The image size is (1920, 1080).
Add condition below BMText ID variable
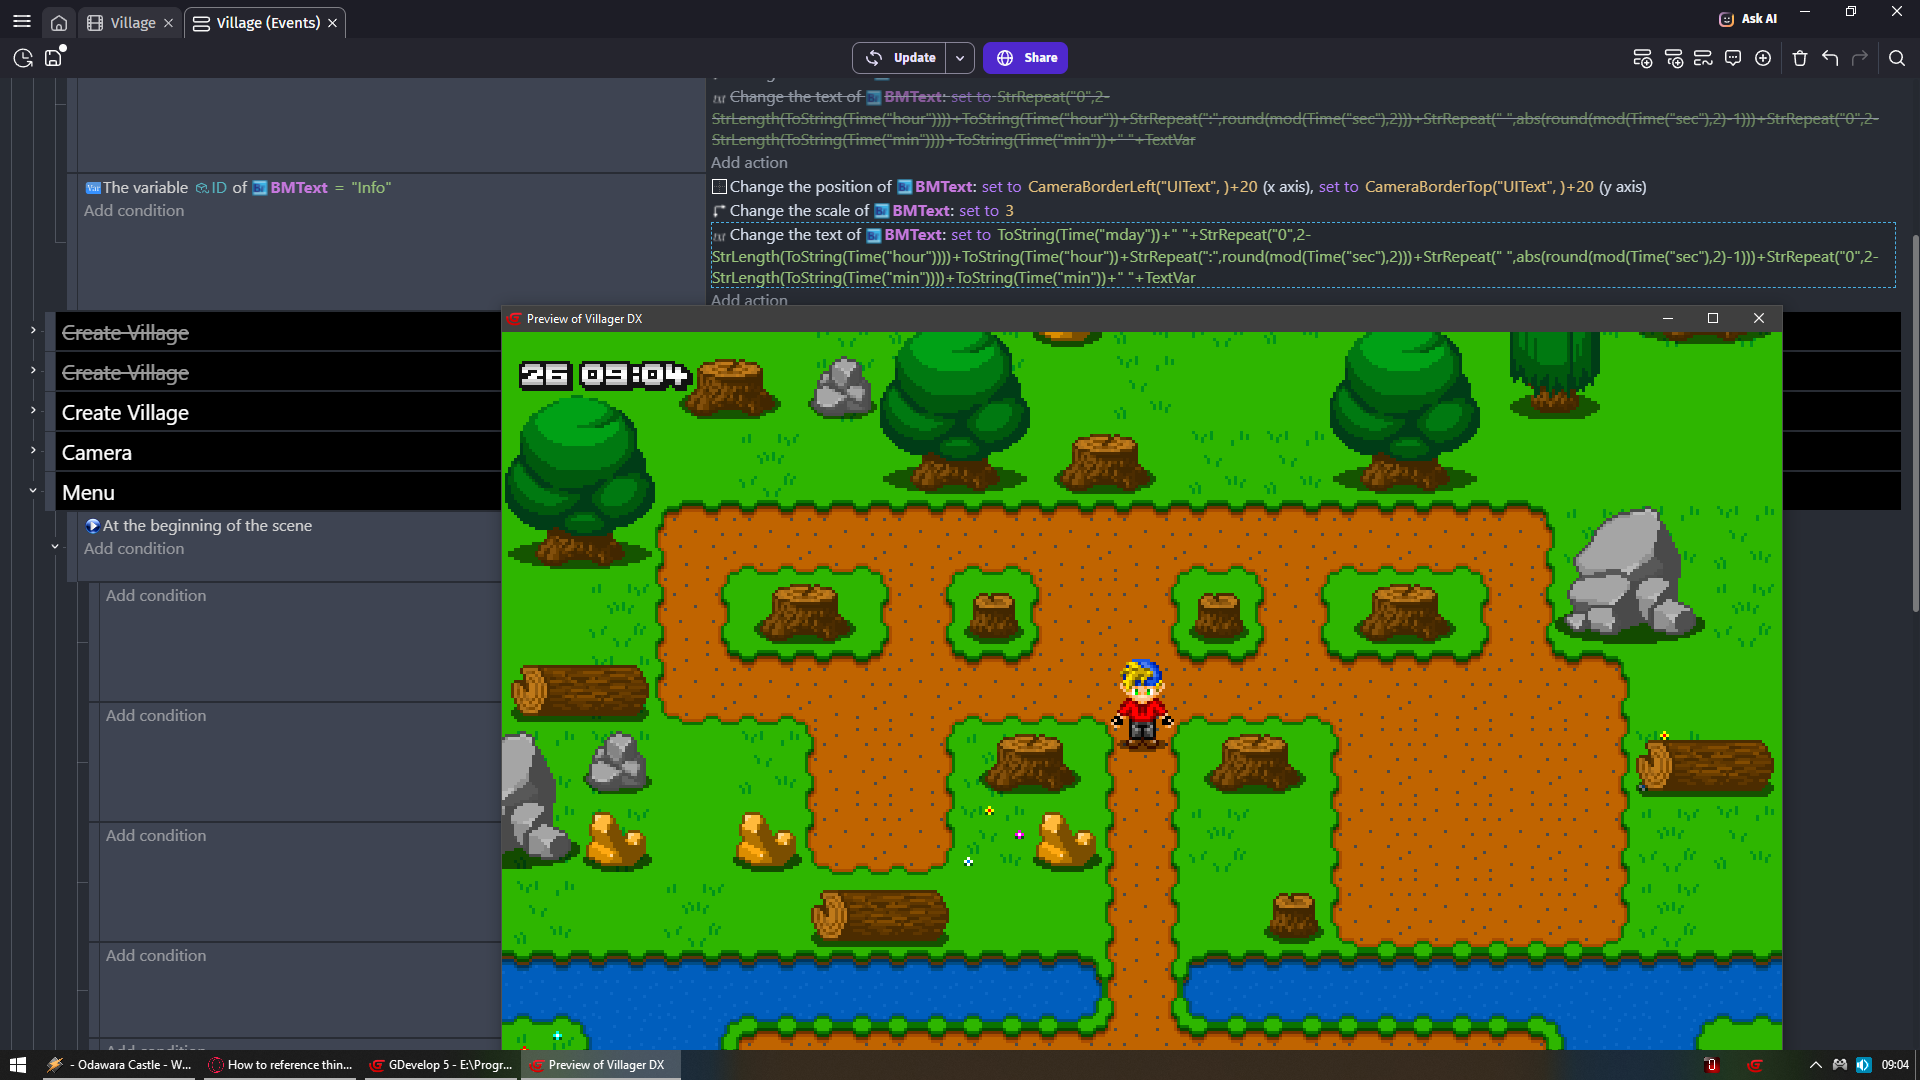point(134,211)
